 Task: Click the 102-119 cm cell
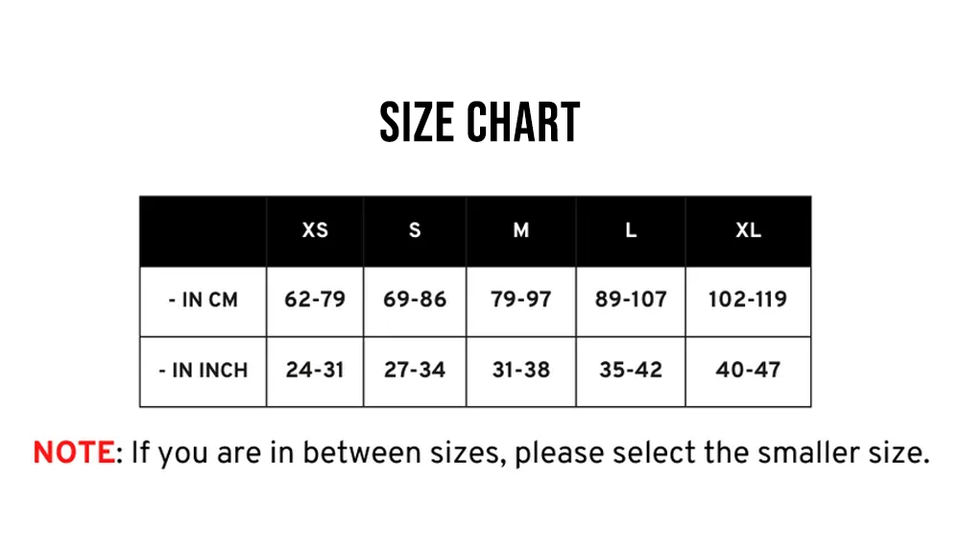(x=748, y=300)
